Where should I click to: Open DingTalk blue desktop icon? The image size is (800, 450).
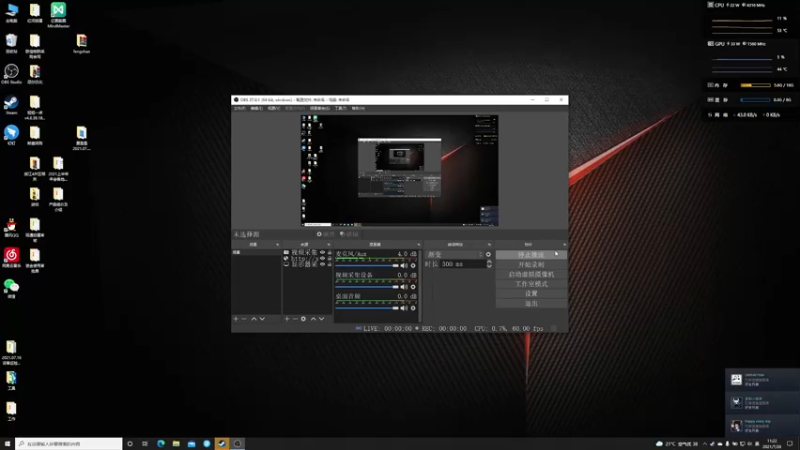tap(11, 135)
